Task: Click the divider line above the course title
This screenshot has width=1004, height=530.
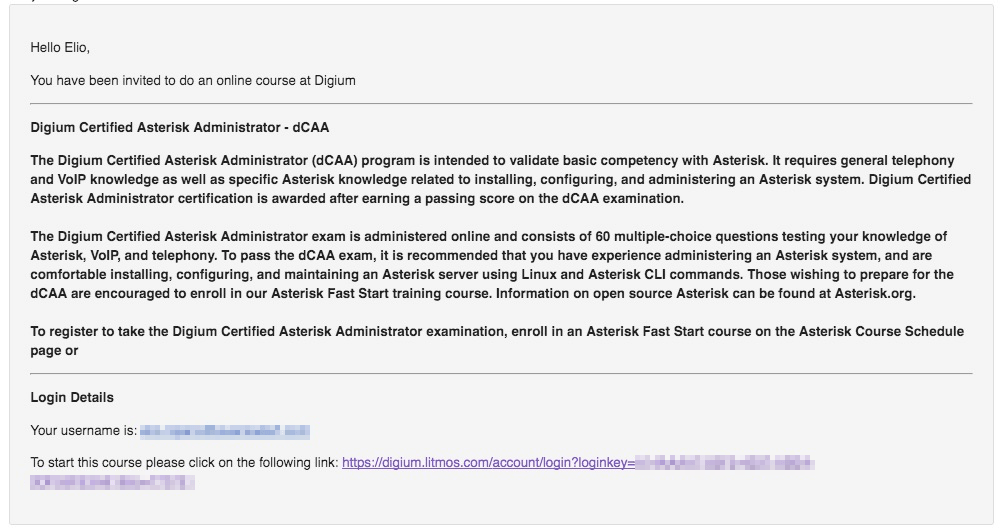Action: [x=501, y=104]
